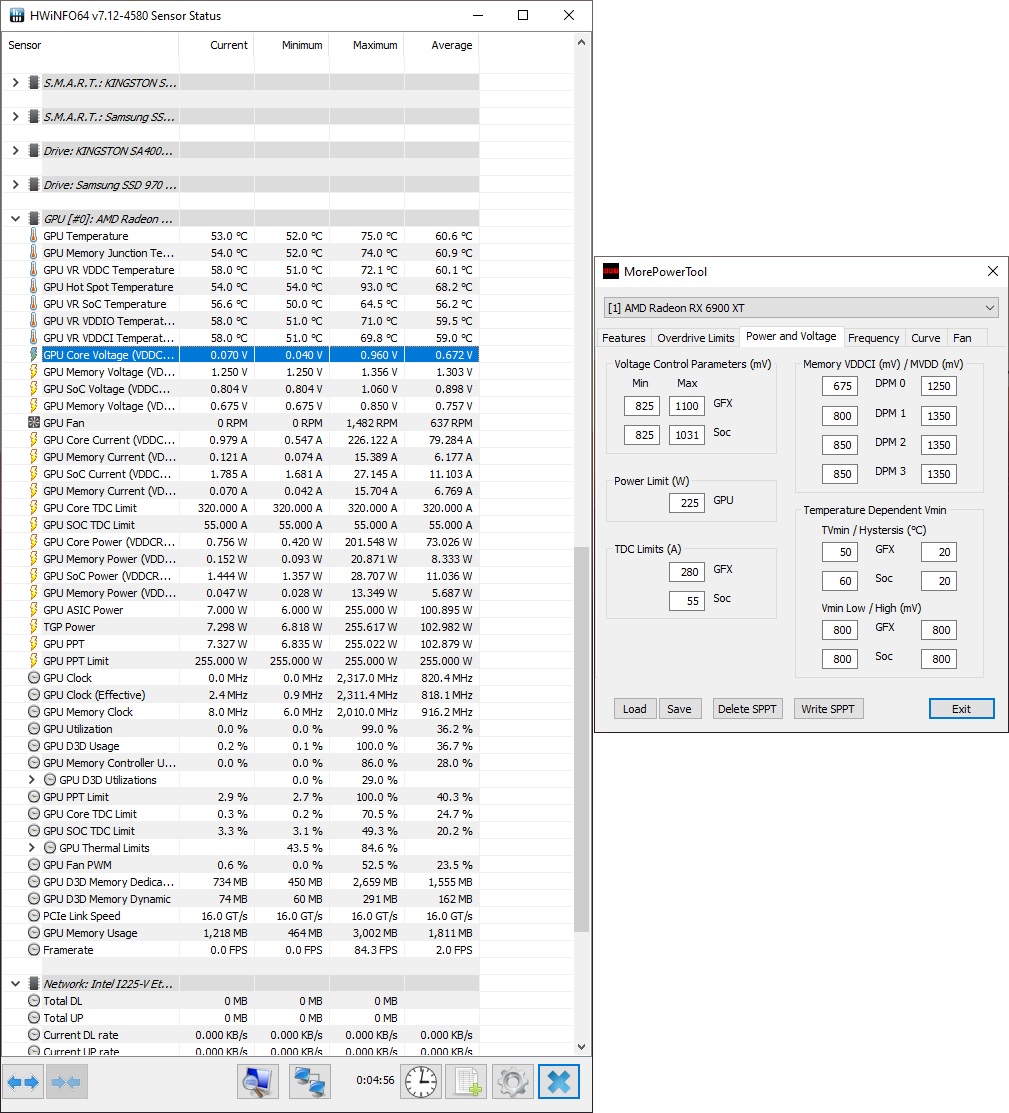Expand GPU Thermal Limits subgroup
Viewport: 1009px width, 1113px height.
click(31, 848)
